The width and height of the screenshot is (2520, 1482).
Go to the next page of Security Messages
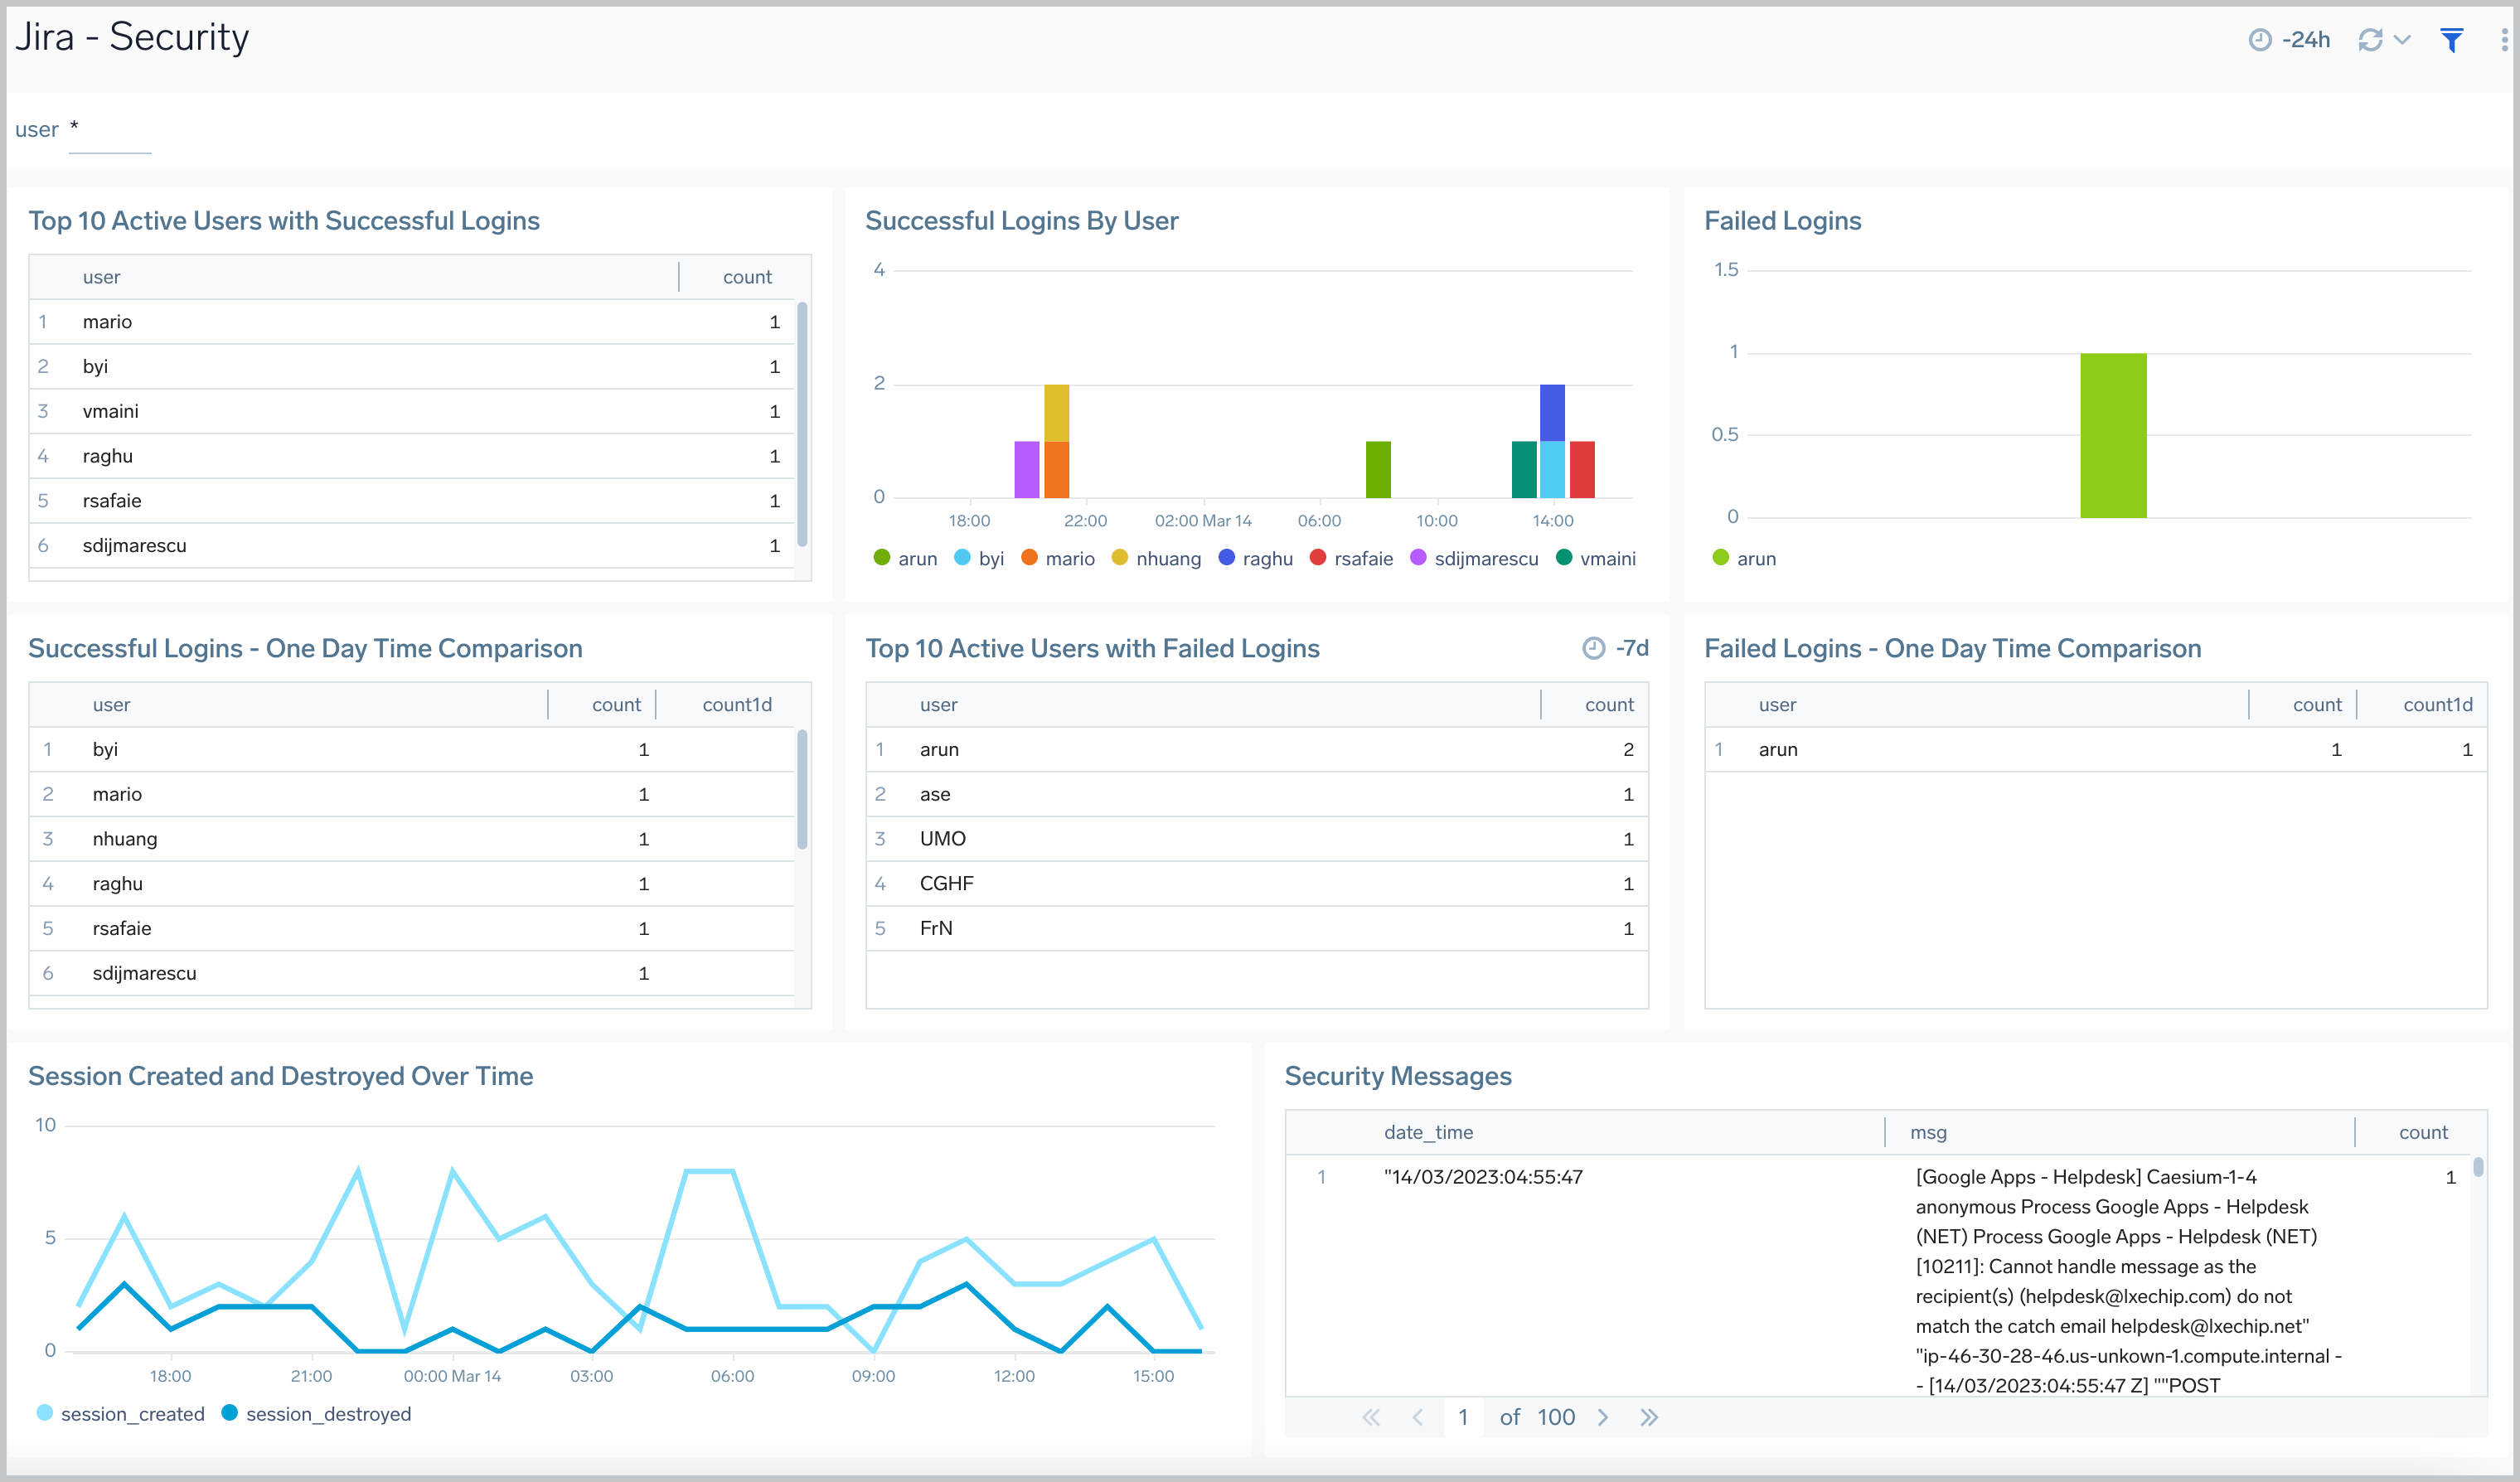(1603, 1417)
